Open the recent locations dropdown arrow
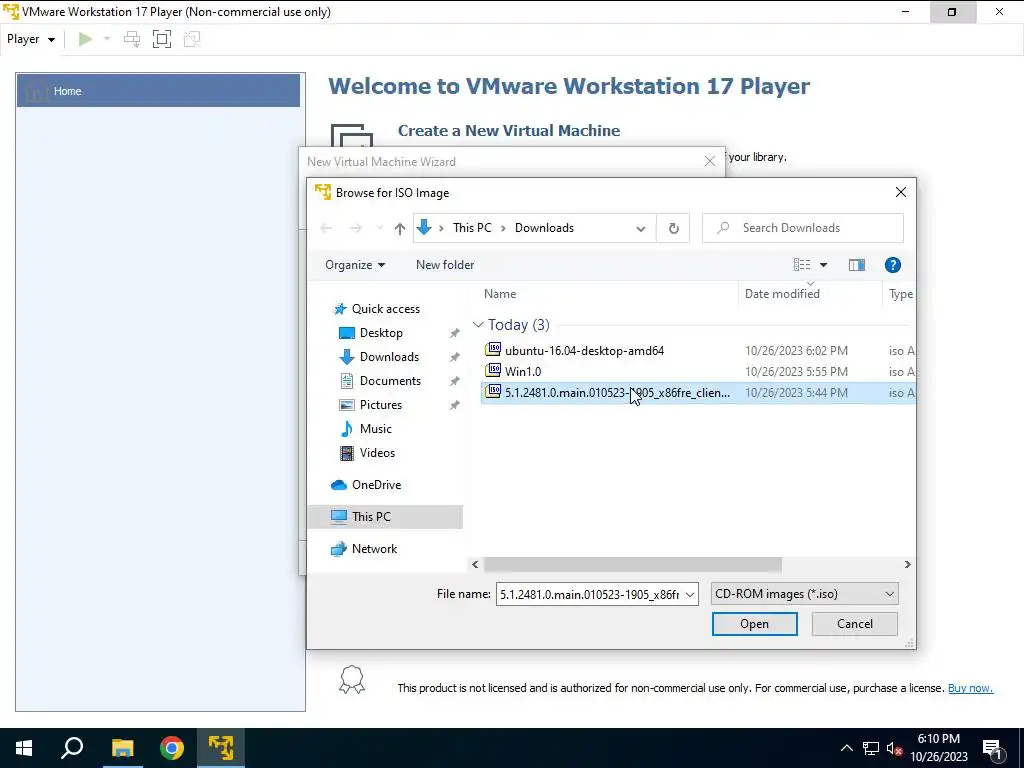Image resolution: width=1024 pixels, height=768 pixels. pyautogui.click(x=379, y=228)
